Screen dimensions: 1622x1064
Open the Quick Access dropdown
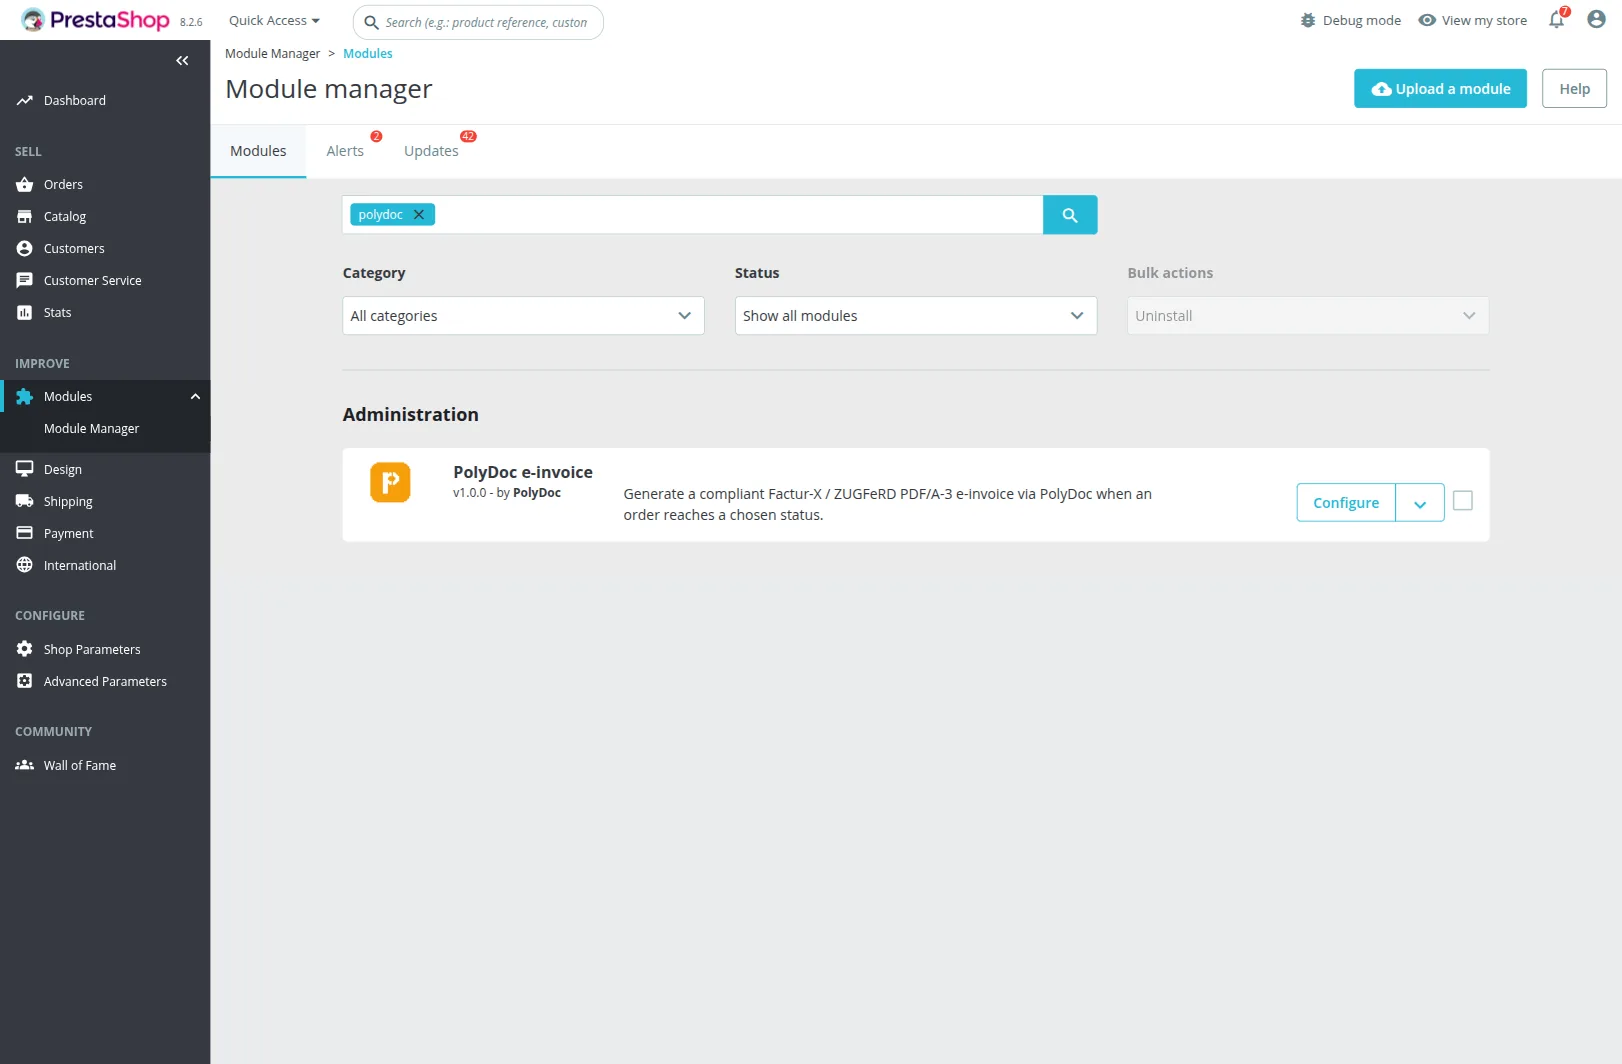[x=274, y=20]
